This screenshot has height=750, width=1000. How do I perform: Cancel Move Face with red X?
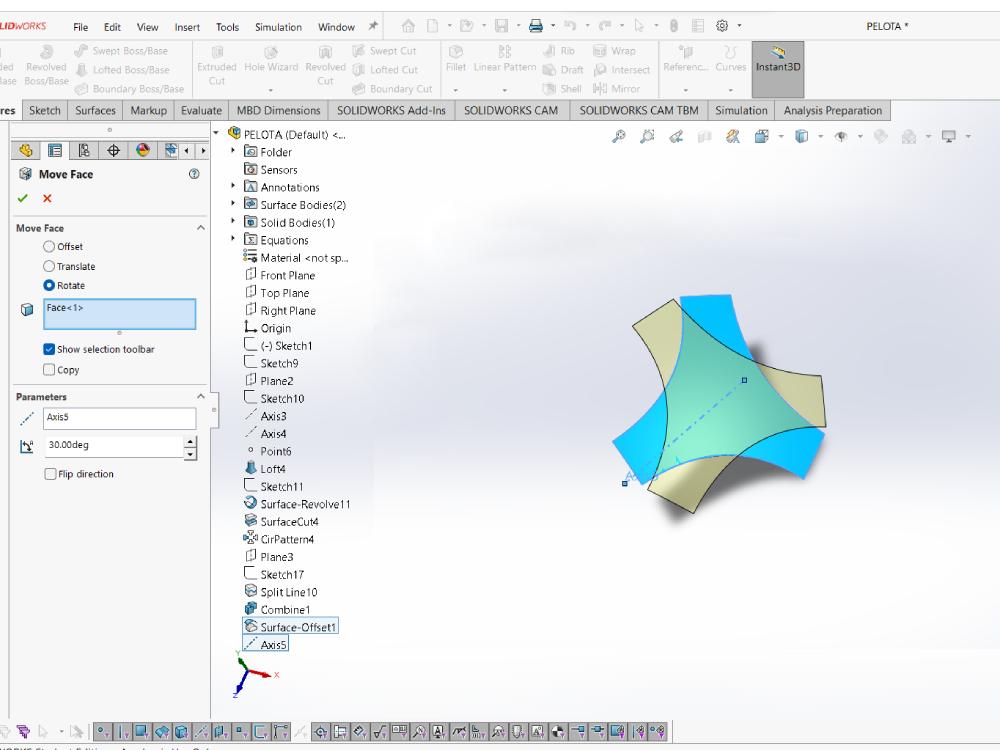47,198
